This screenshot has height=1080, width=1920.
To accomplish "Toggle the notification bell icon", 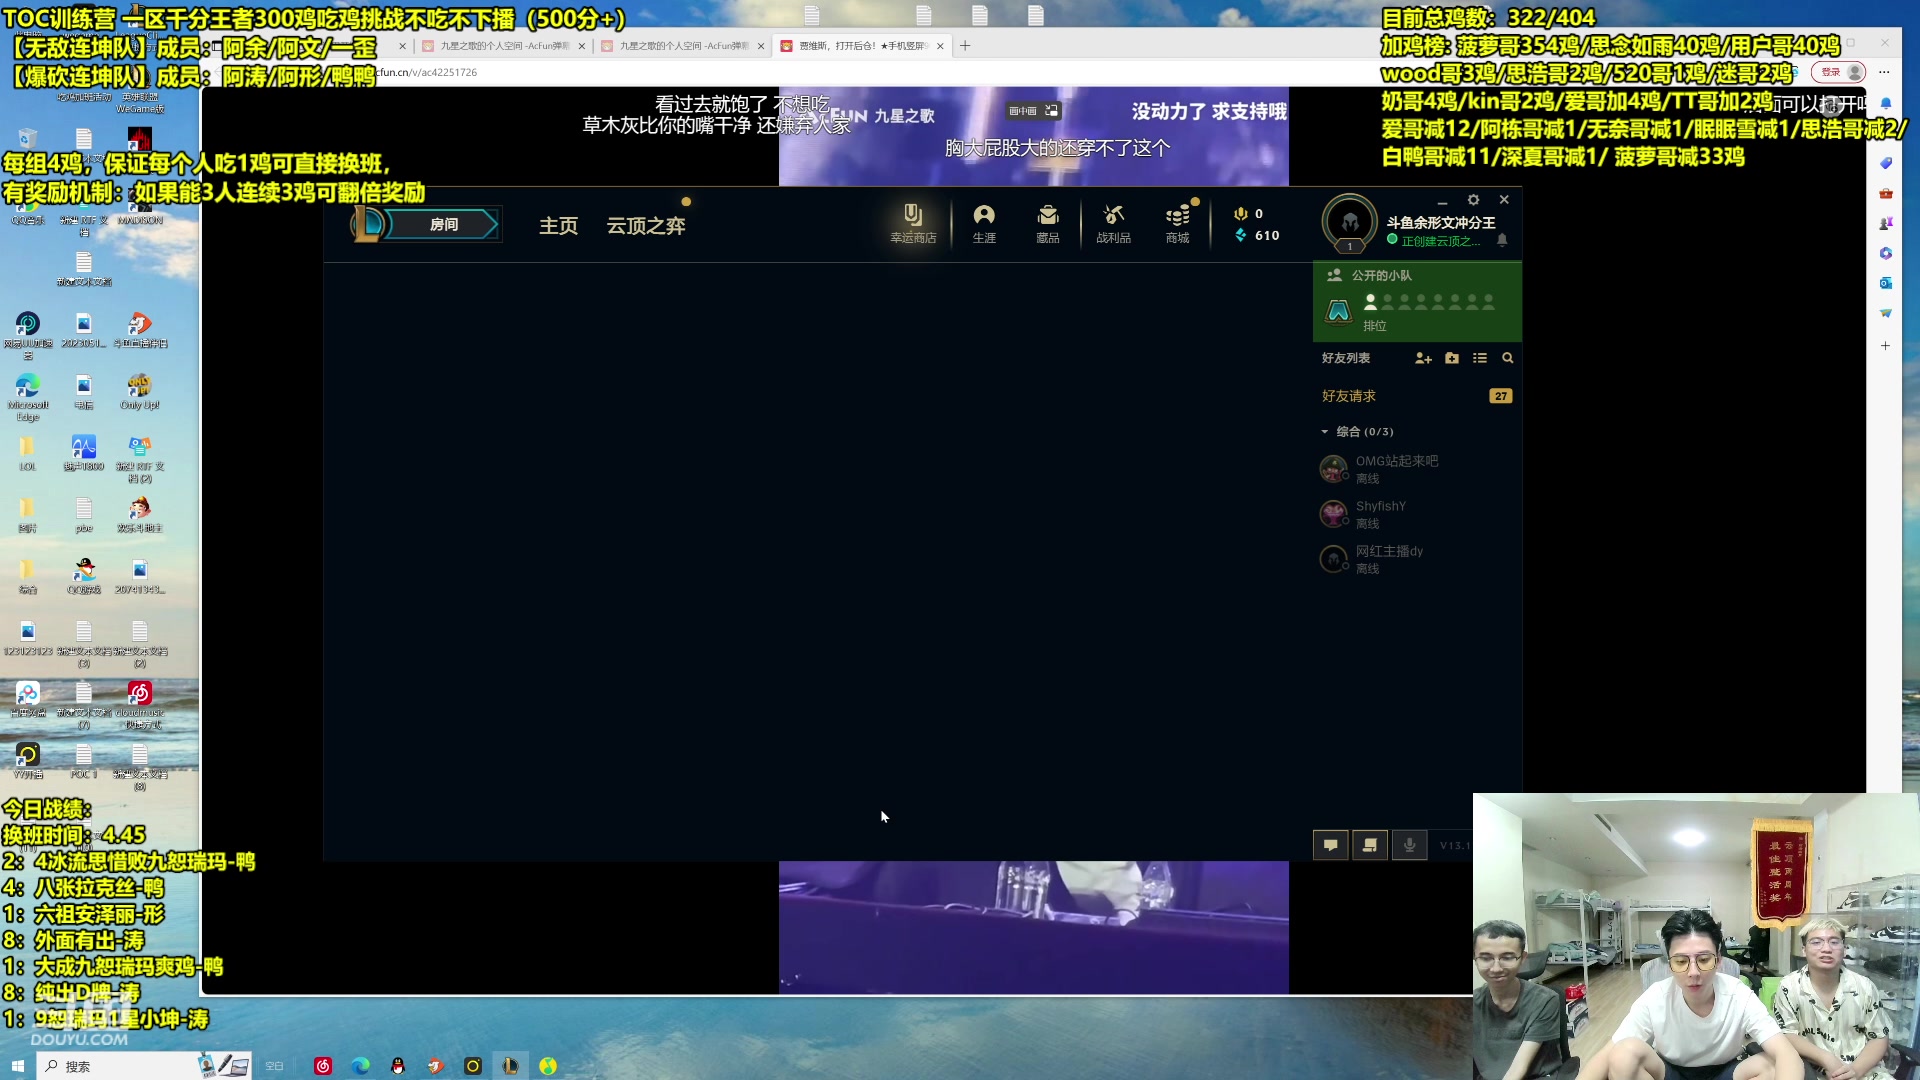I will 1502,240.
